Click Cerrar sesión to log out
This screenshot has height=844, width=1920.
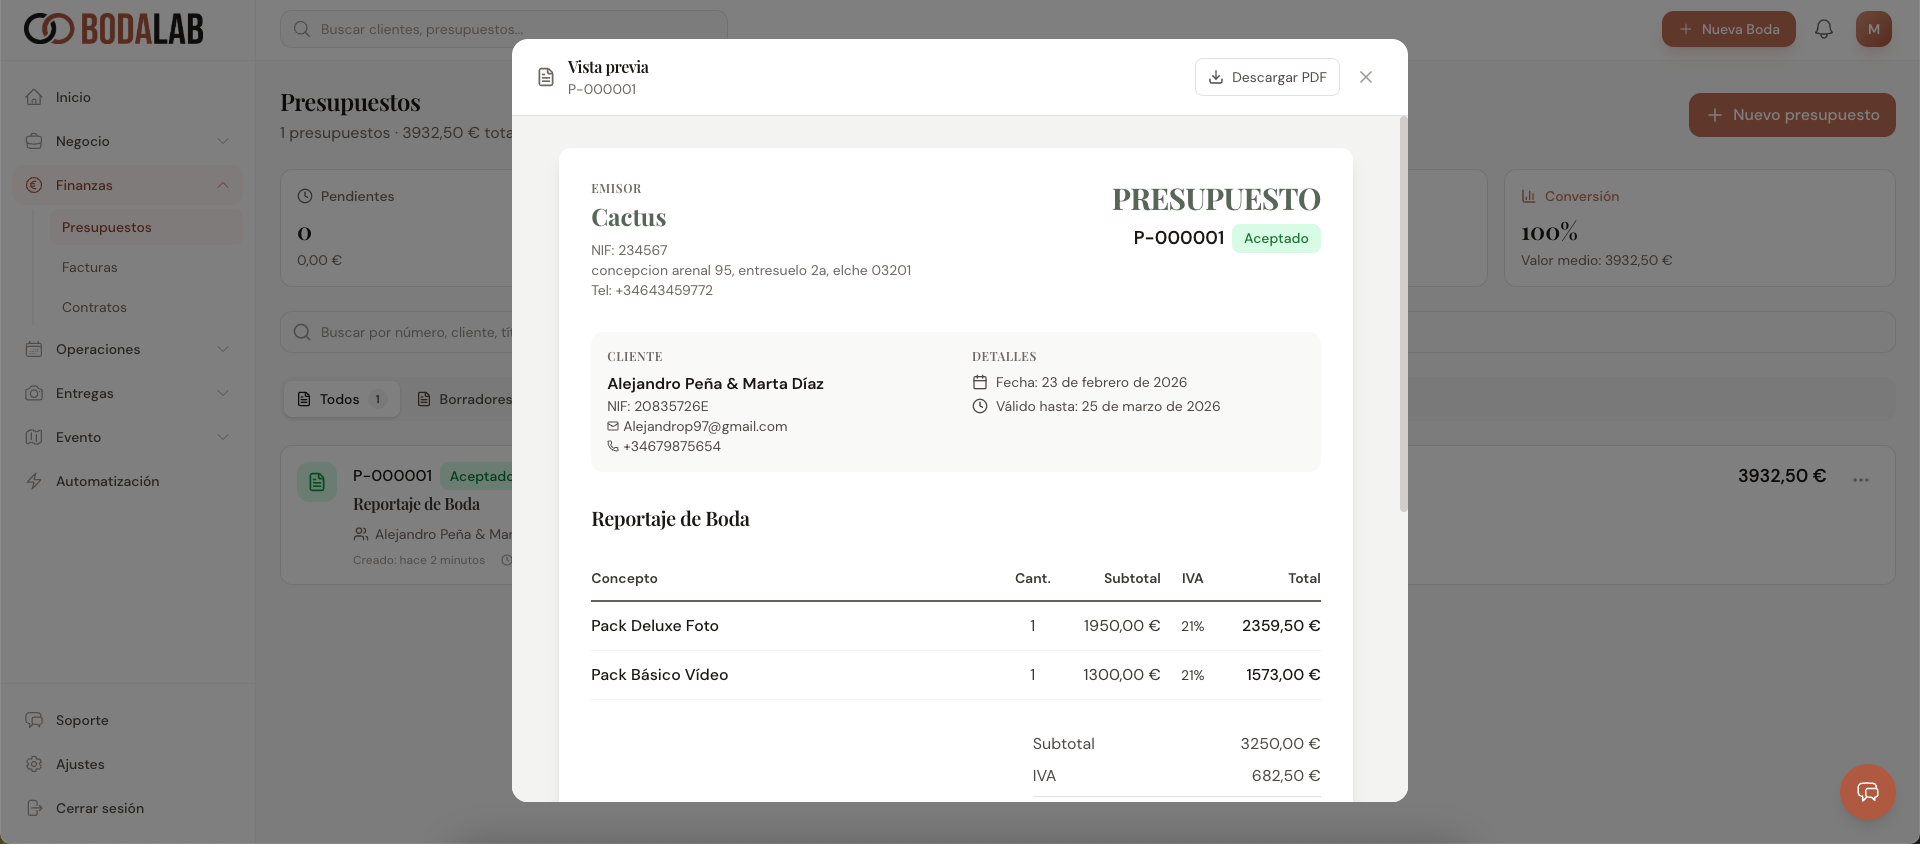[128, 808]
